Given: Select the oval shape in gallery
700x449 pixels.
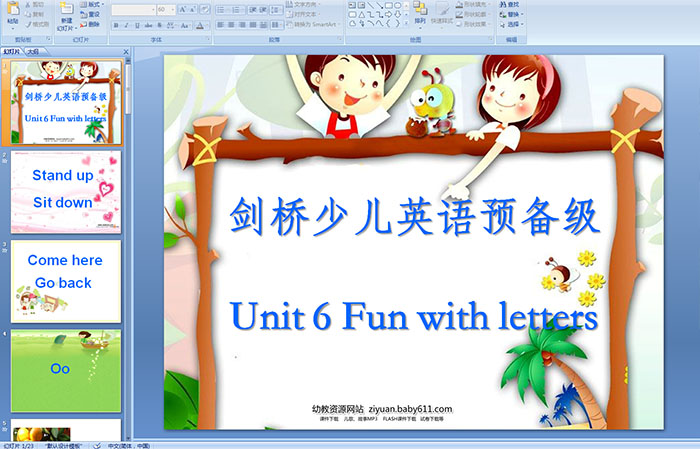Looking at the screenshot, I should (x=397, y=5).
